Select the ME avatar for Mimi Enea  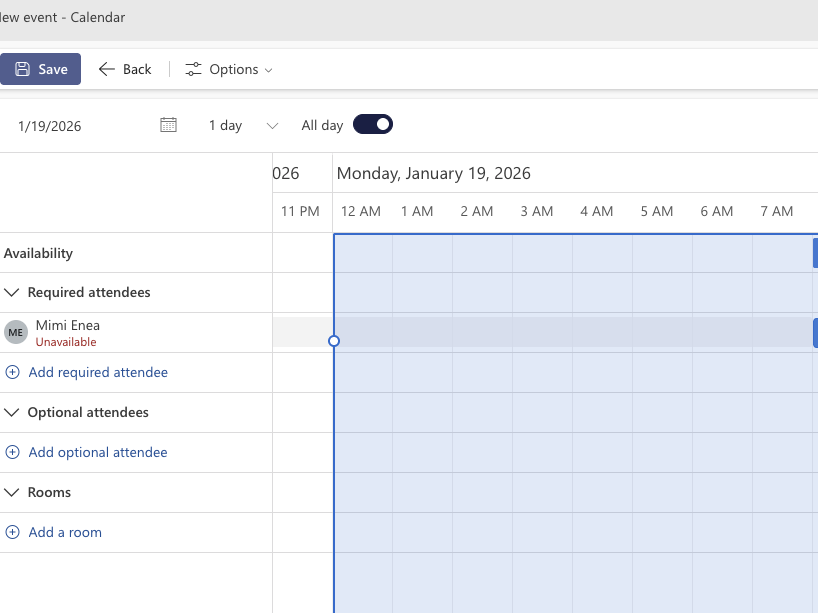click(x=16, y=332)
